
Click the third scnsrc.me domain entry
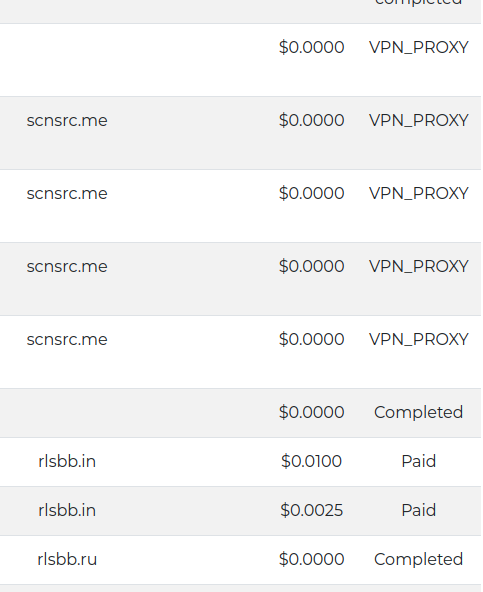[x=67, y=266]
